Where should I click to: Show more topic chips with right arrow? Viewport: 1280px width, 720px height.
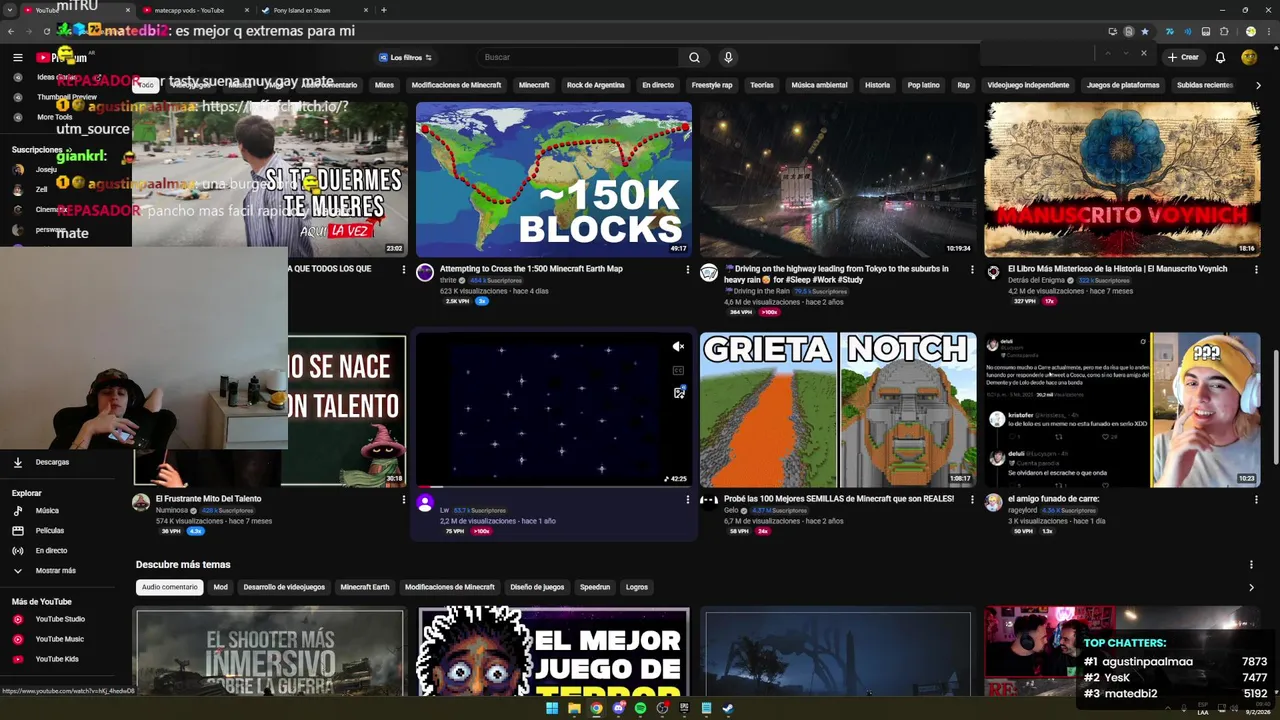(x=1257, y=85)
